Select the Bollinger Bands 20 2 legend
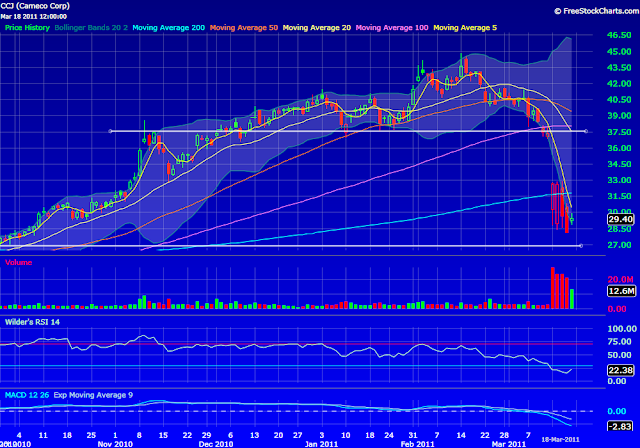640x448 pixels. [91, 28]
